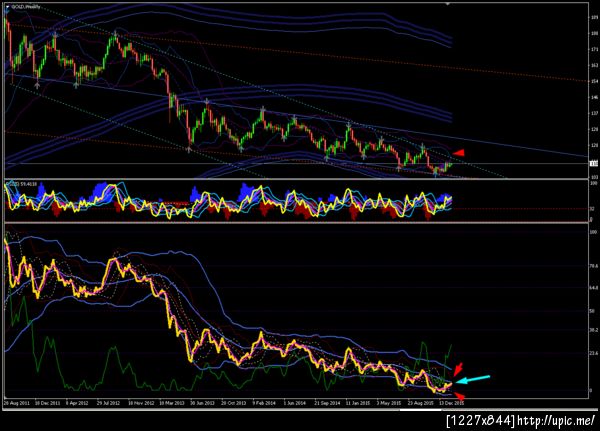Viewport: 600px width, 431px height.
Task: Click the '3 May 2015' date label
Action: click(388, 403)
